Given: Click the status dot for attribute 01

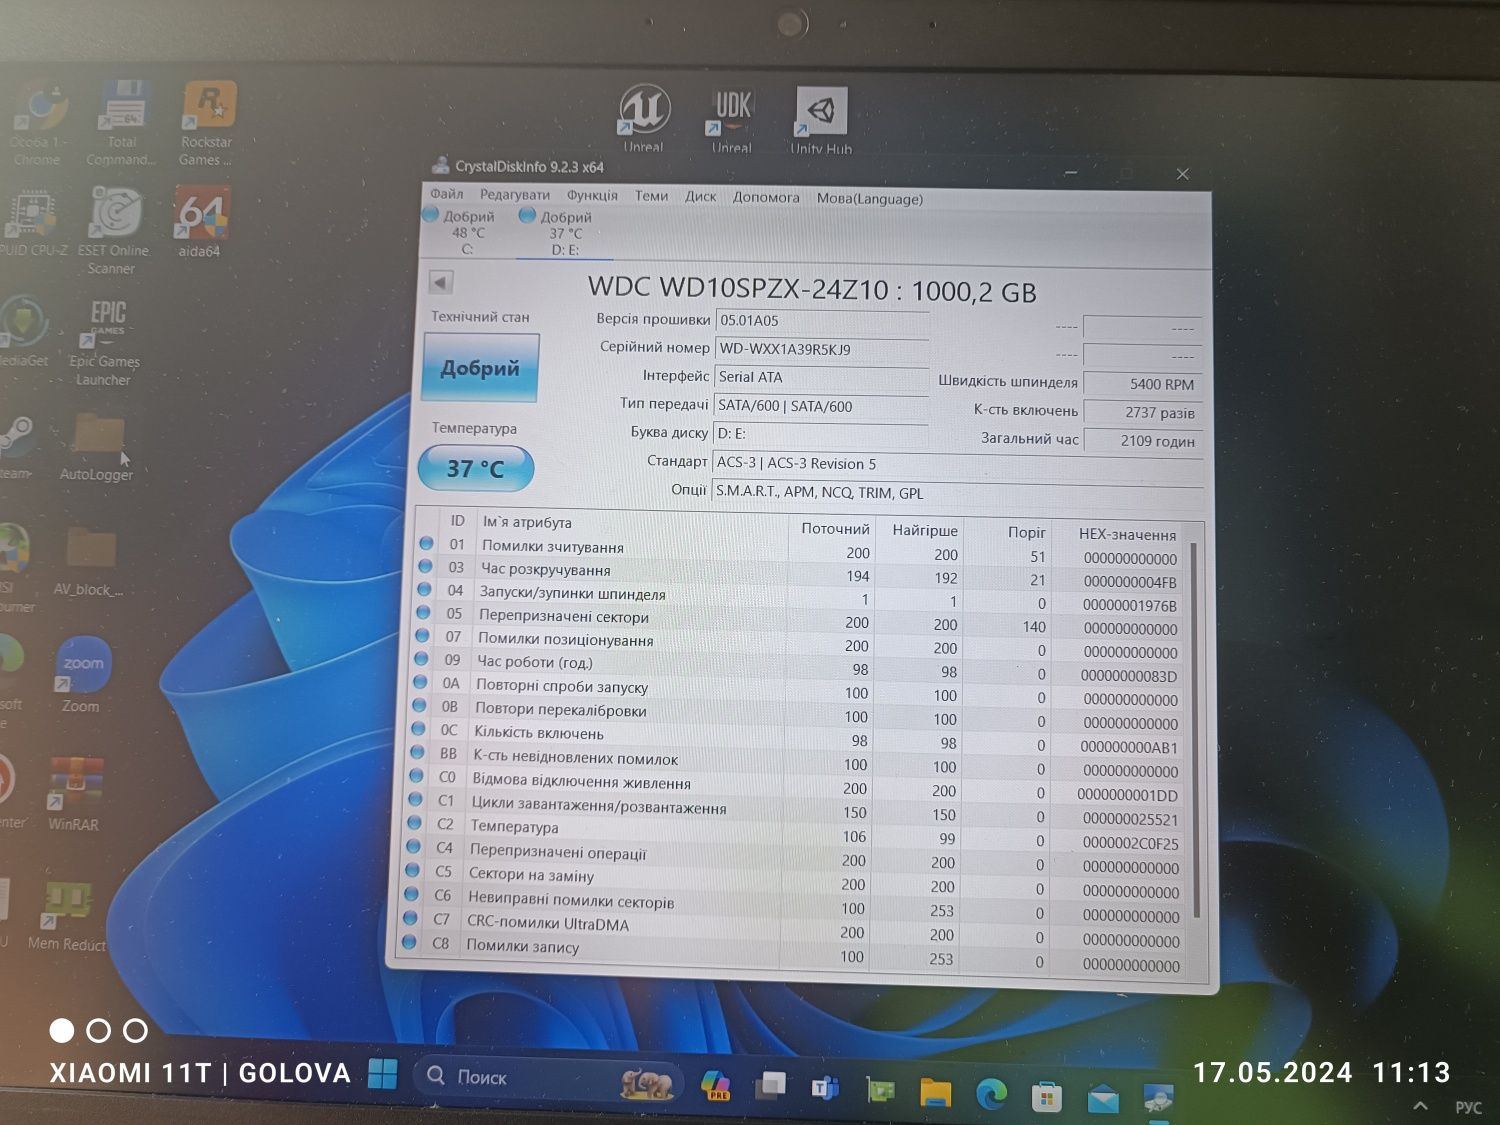Looking at the screenshot, I should 426,543.
